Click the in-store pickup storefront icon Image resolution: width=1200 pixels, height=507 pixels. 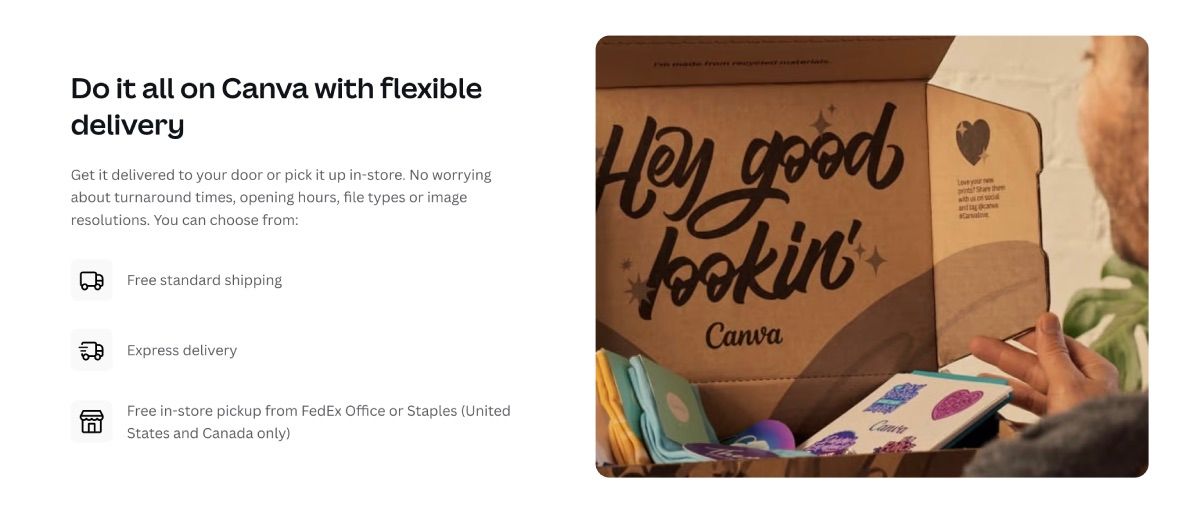pos(92,422)
